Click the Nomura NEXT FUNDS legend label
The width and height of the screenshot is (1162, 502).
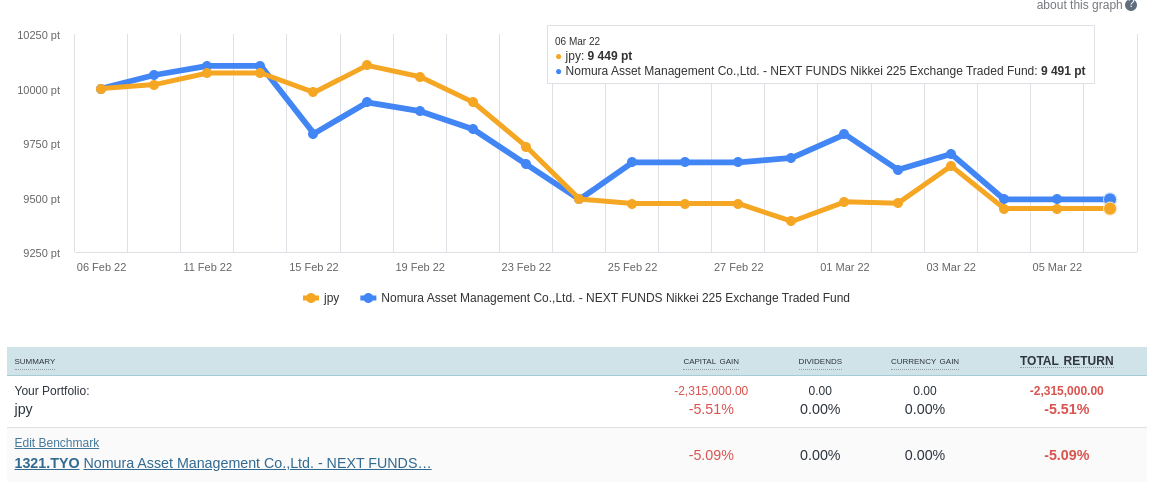point(615,298)
